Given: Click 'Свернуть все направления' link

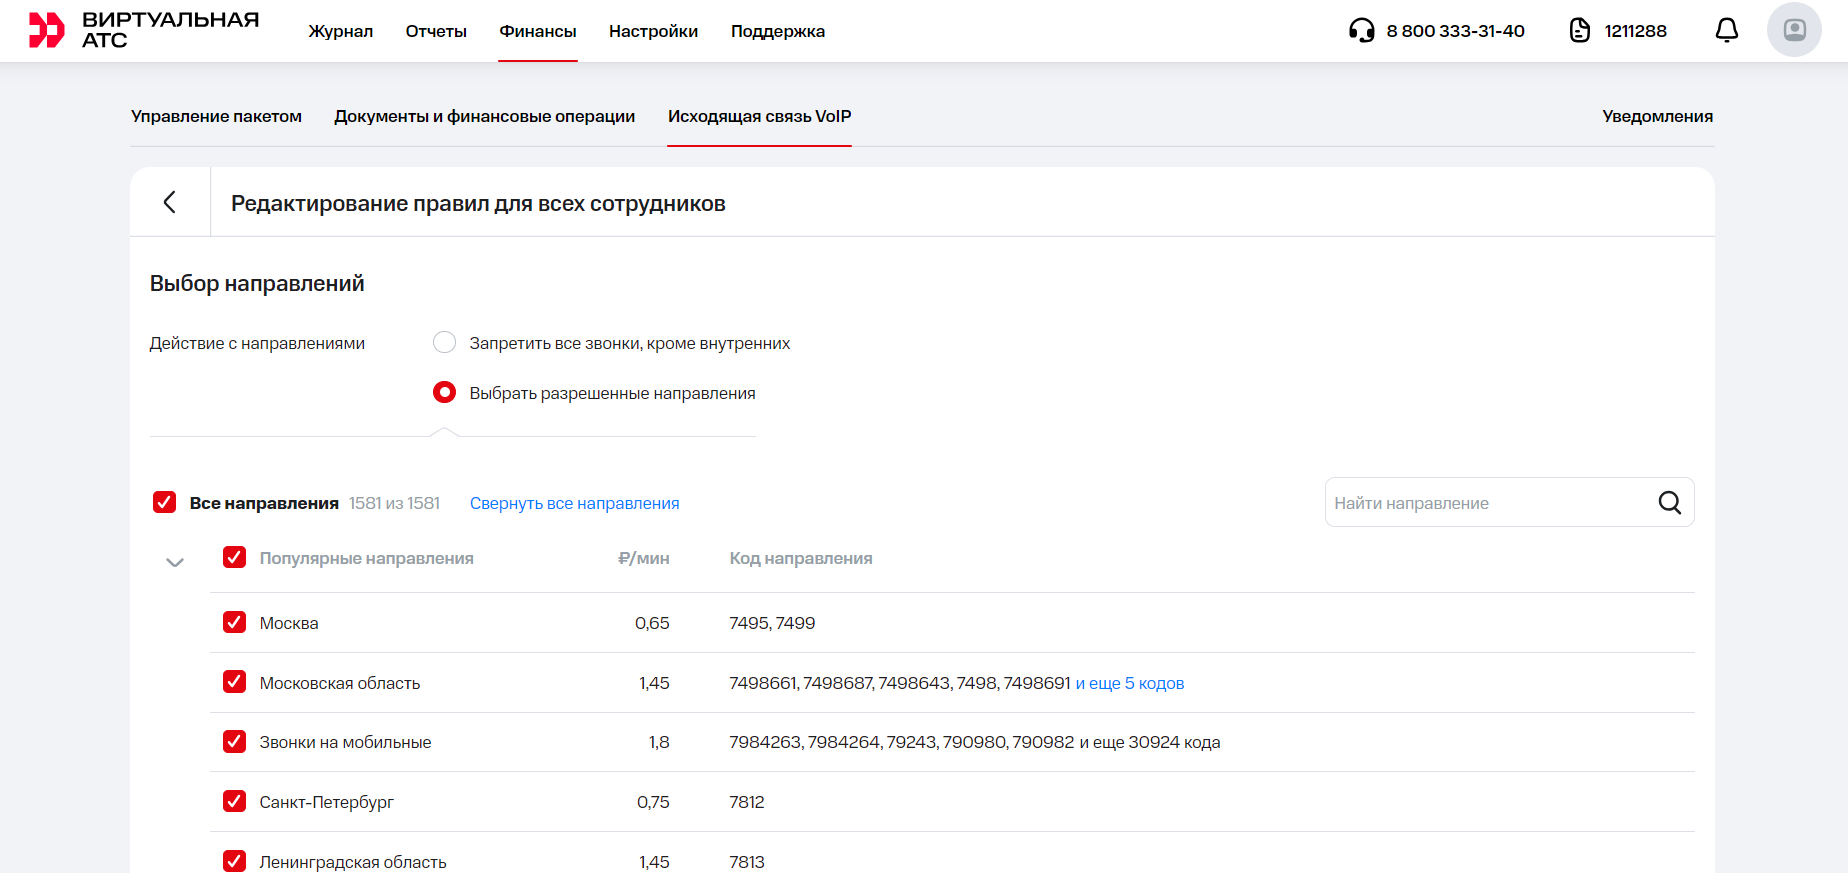Looking at the screenshot, I should (x=574, y=504).
